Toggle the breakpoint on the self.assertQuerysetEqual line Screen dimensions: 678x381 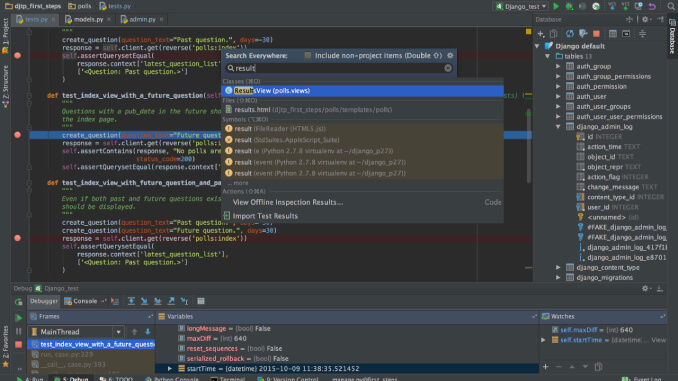coord(17,55)
